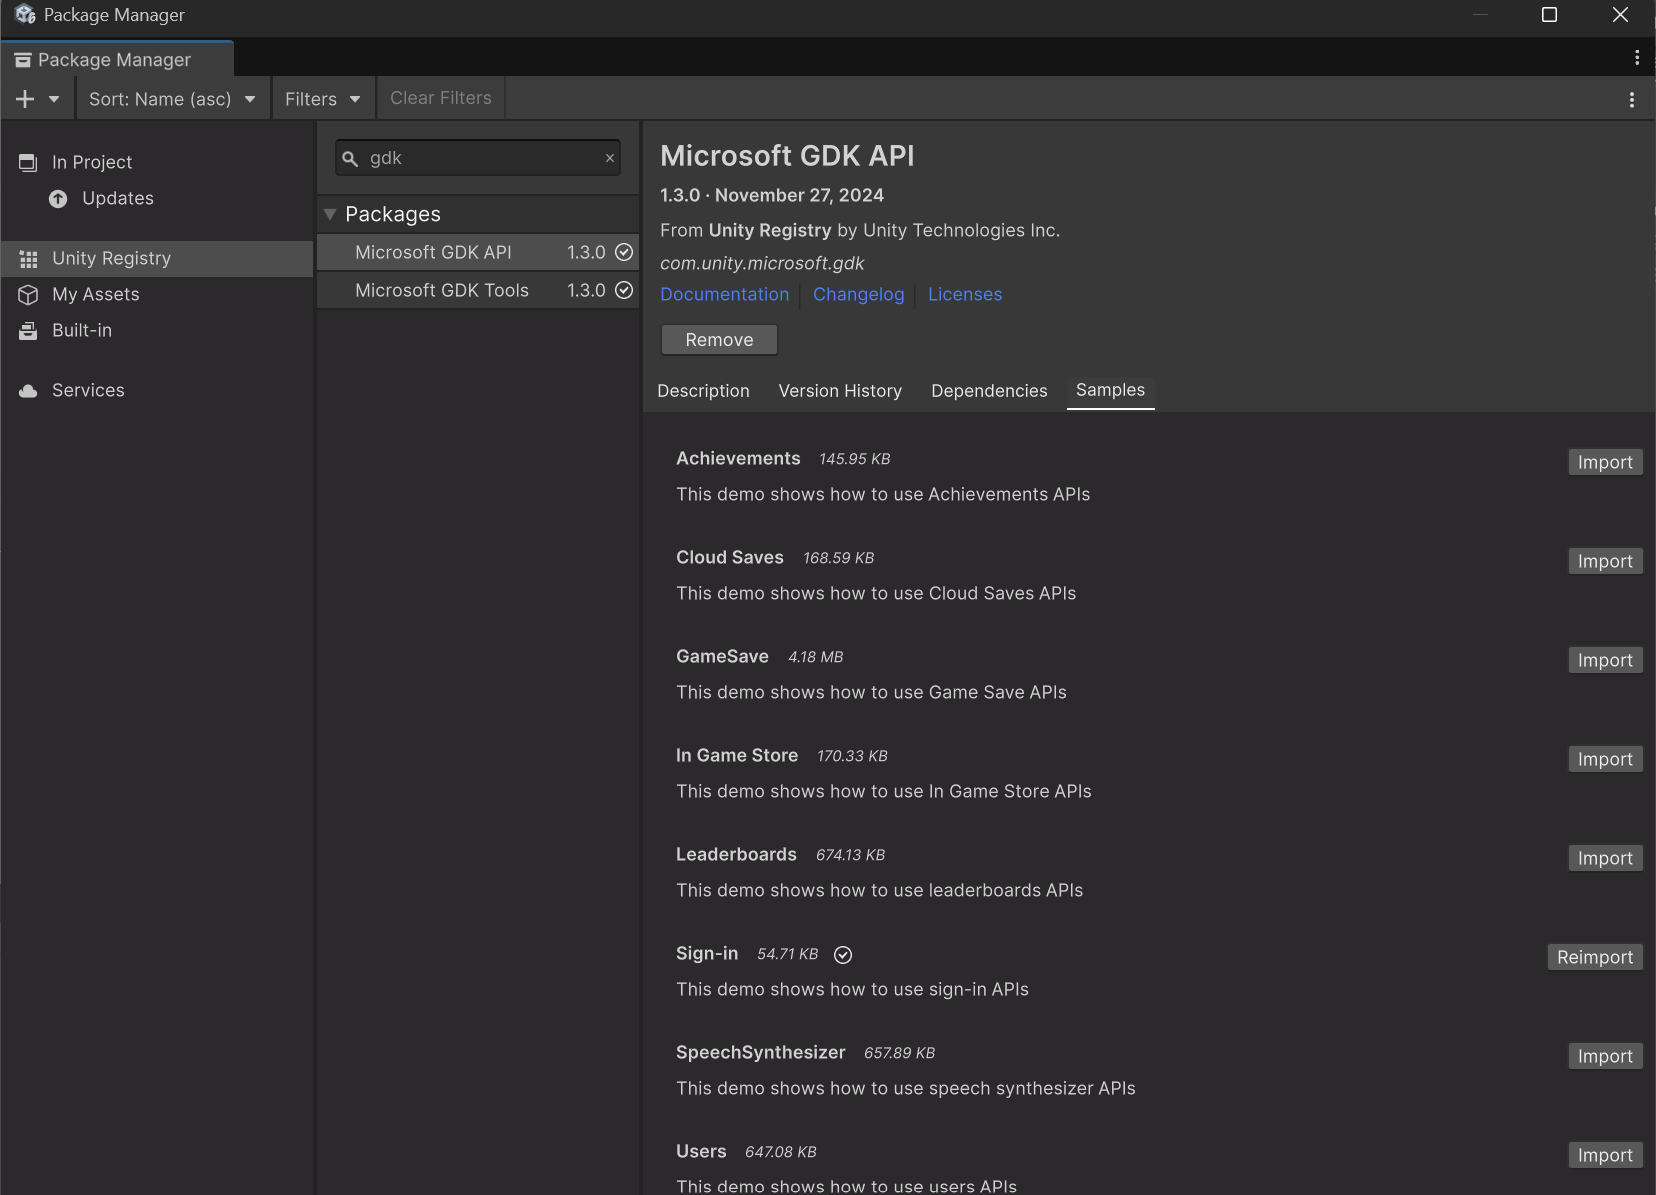Viewport: 1656px width, 1195px height.
Task: Switch to the Dependencies tab
Action: pos(989,390)
